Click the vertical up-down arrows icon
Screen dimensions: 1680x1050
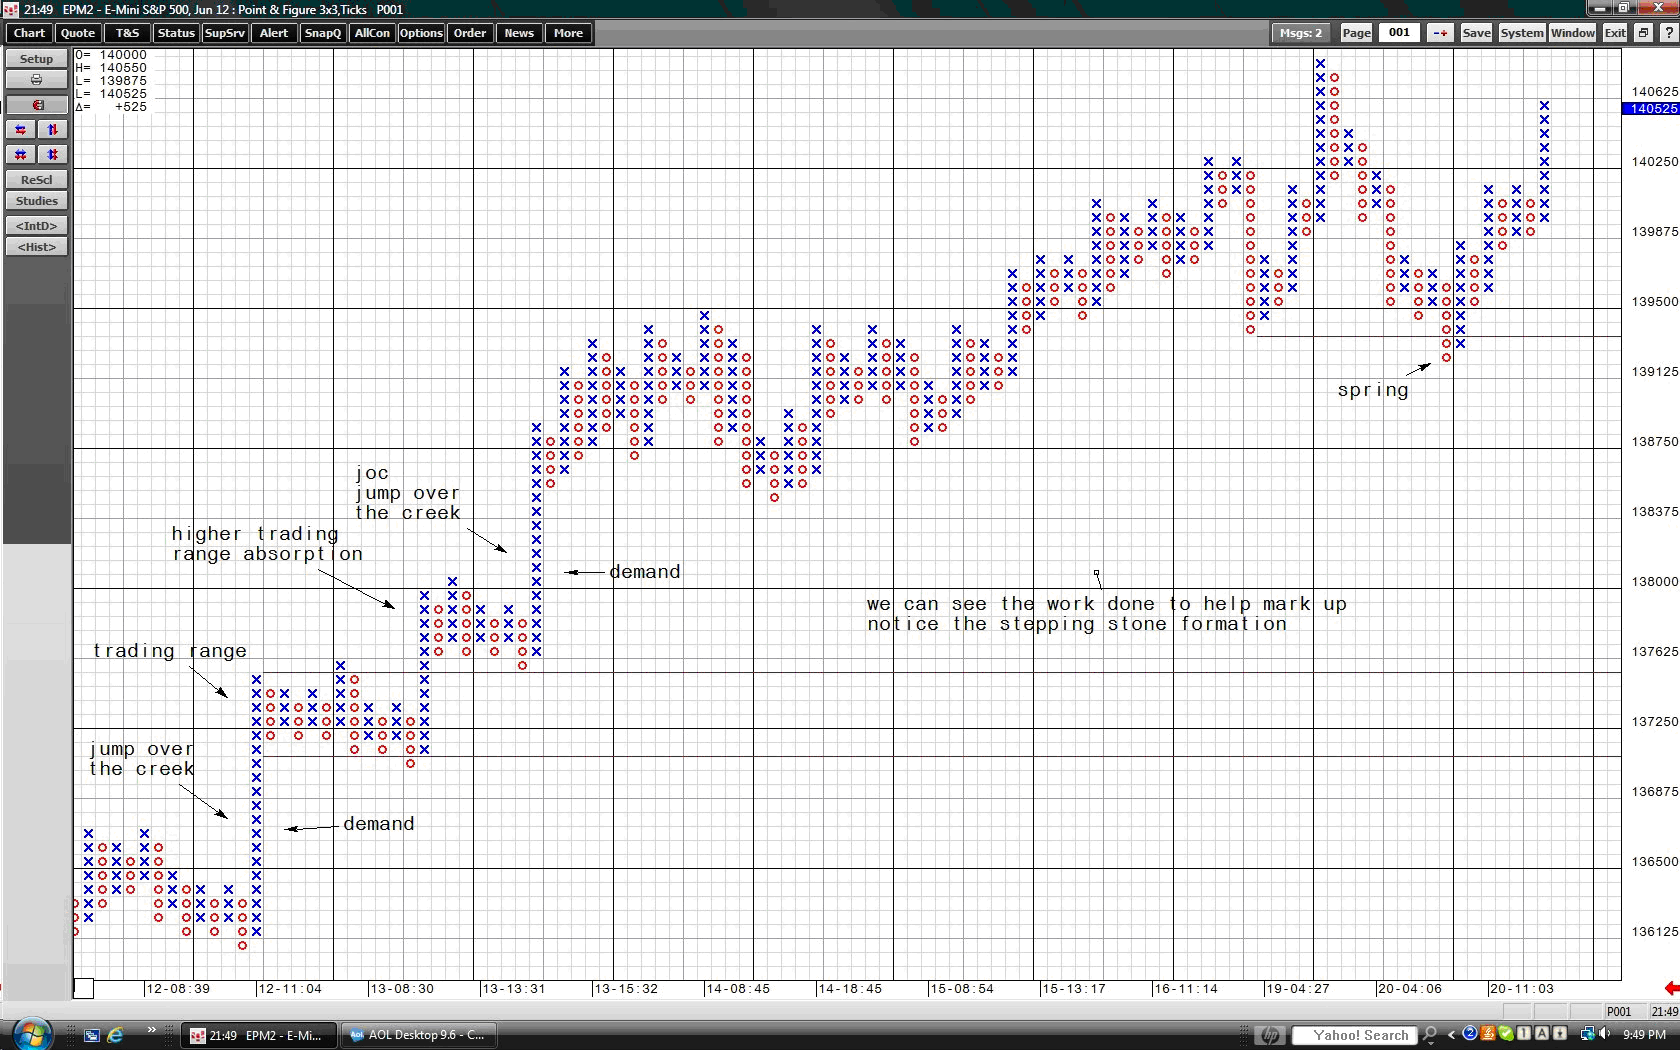pyautogui.click(x=53, y=130)
